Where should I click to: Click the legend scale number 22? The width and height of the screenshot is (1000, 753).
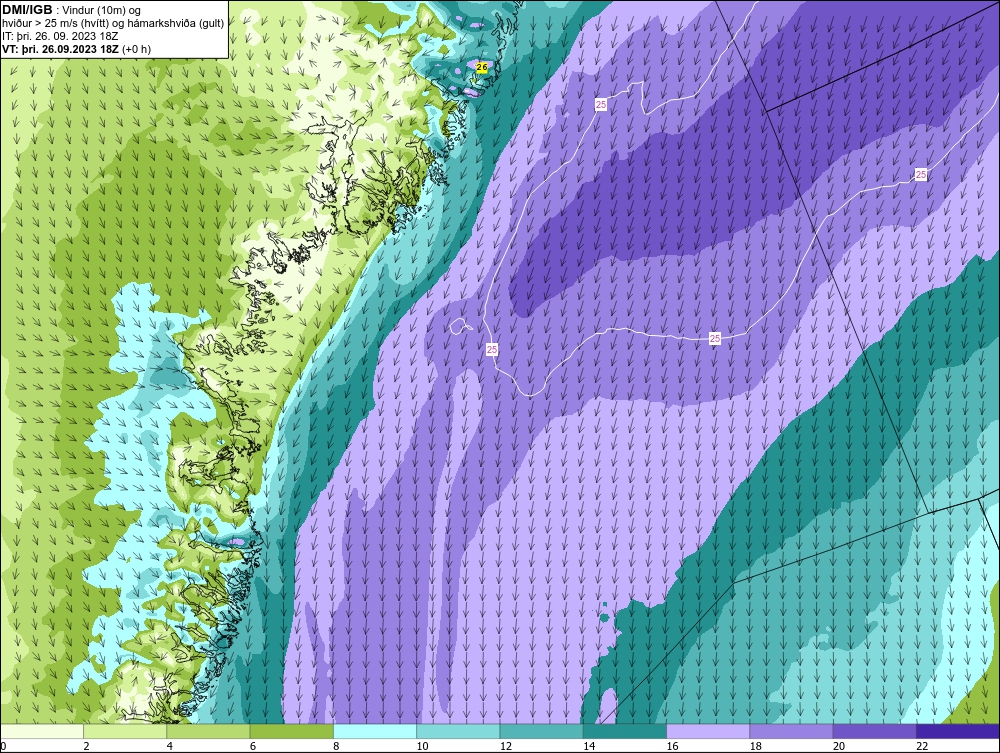pyautogui.click(x=922, y=747)
